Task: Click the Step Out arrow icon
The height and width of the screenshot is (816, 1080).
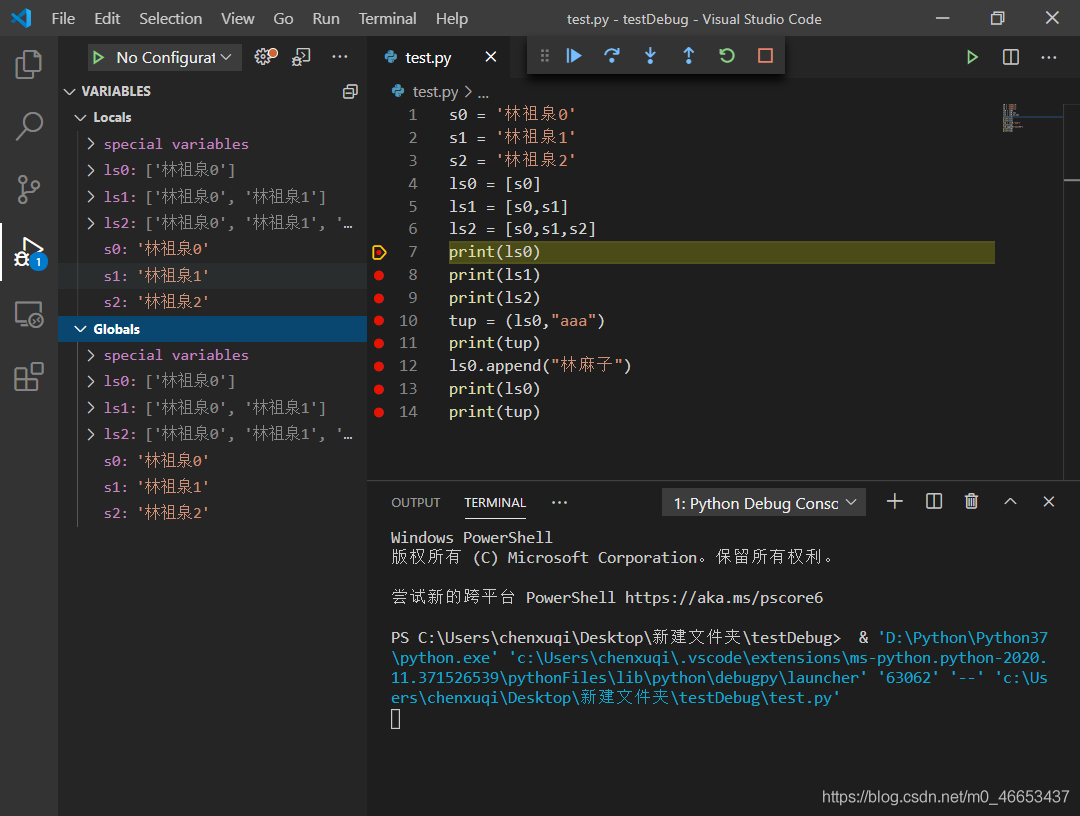Action: [688, 56]
